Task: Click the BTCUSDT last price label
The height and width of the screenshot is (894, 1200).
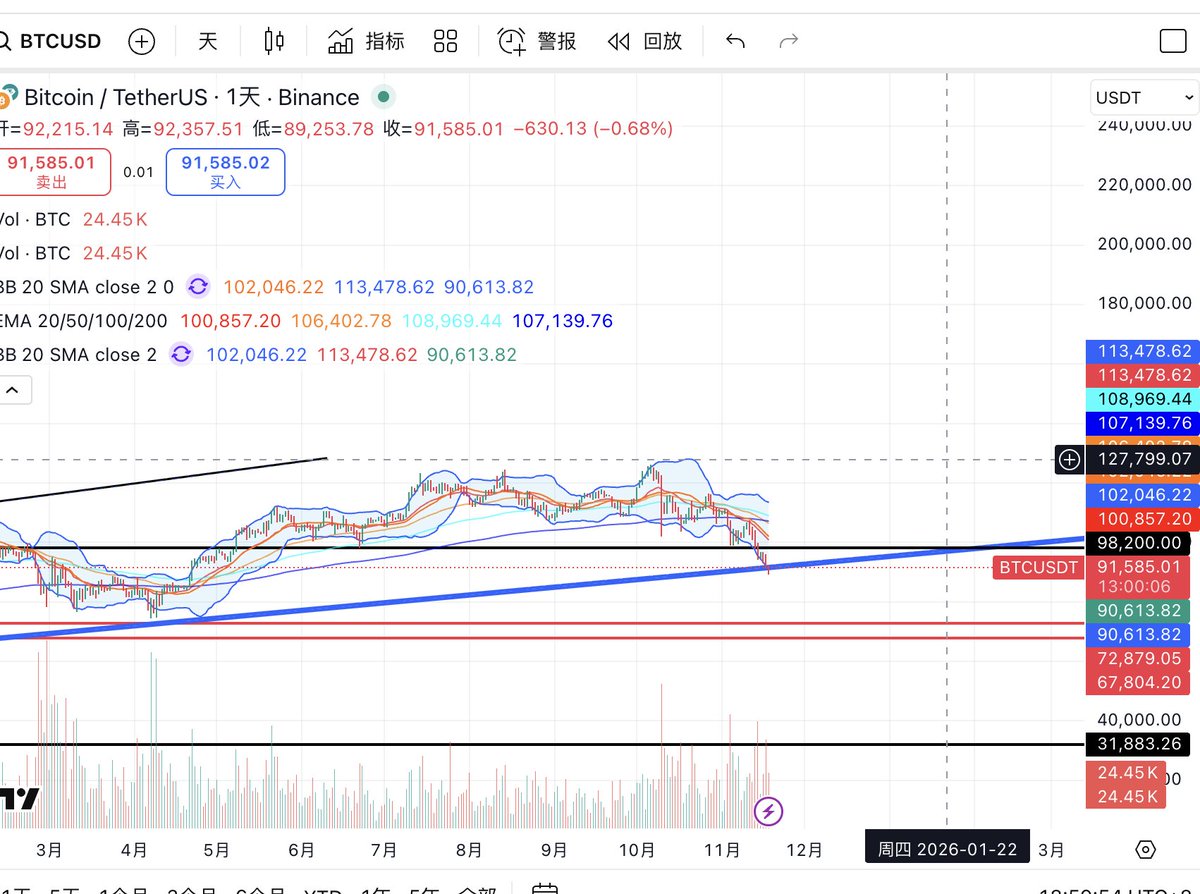Action: click(x=1038, y=567)
